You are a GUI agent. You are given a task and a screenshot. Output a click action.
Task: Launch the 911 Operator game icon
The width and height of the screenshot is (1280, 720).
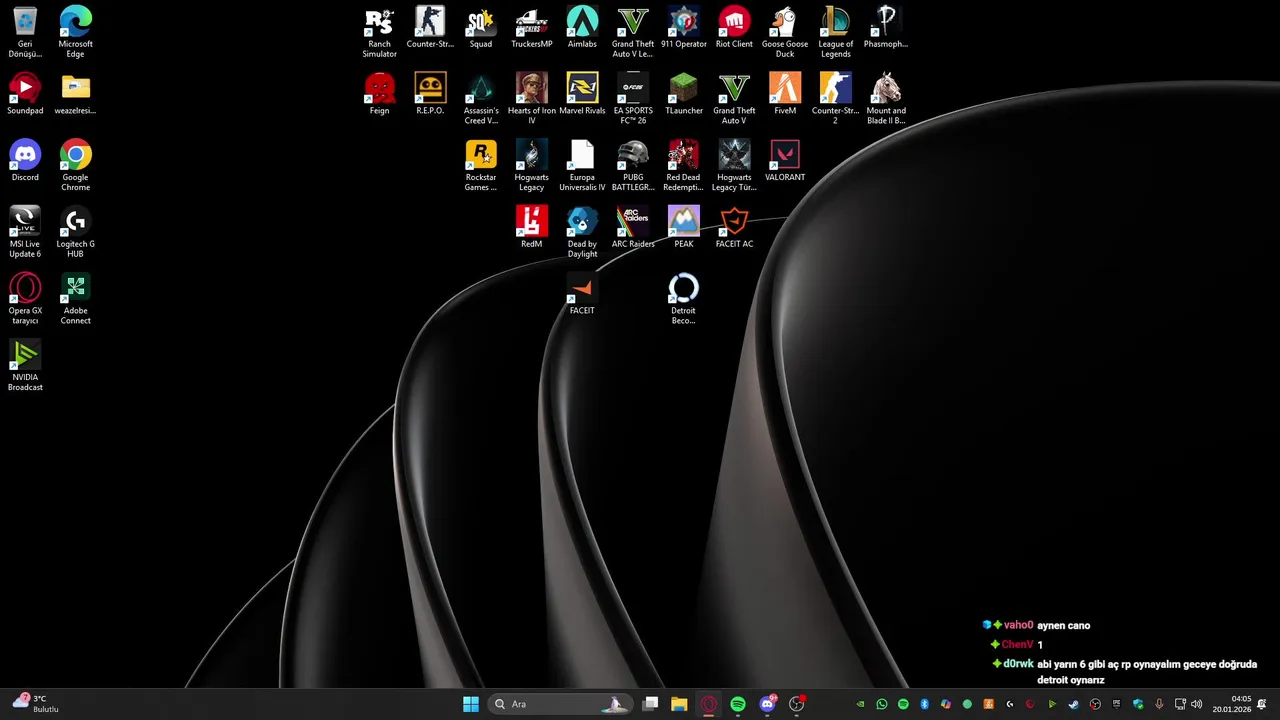[x=684, y=28]
